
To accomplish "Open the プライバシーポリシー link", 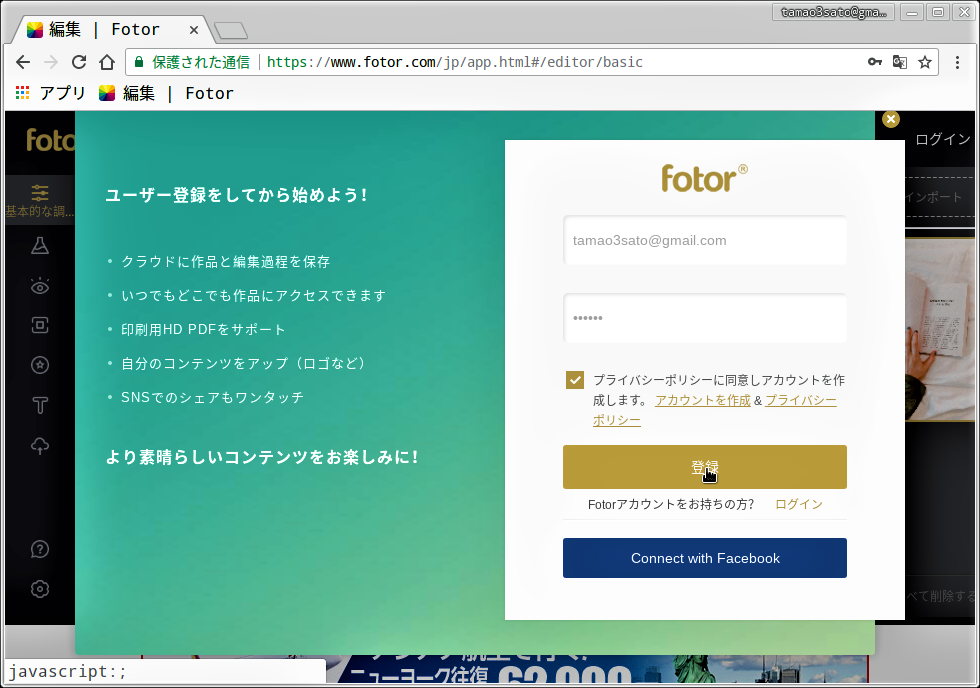I will 800,400.
